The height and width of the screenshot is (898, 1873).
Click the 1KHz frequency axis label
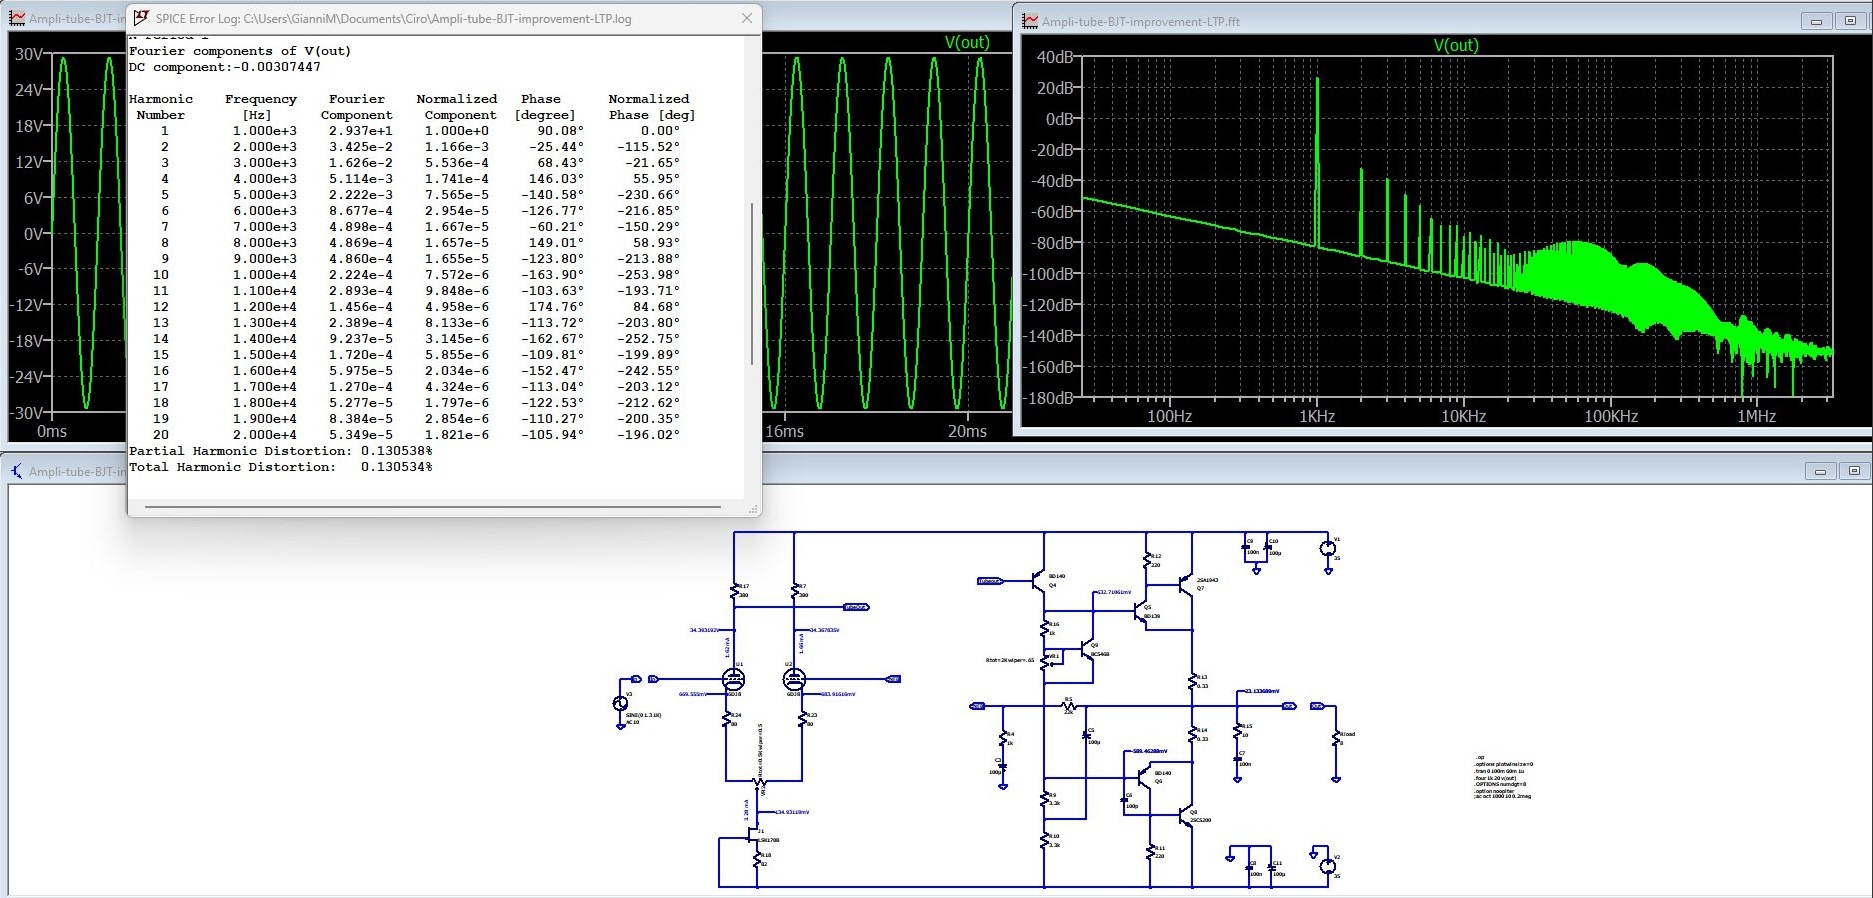tap(1317, 416)
